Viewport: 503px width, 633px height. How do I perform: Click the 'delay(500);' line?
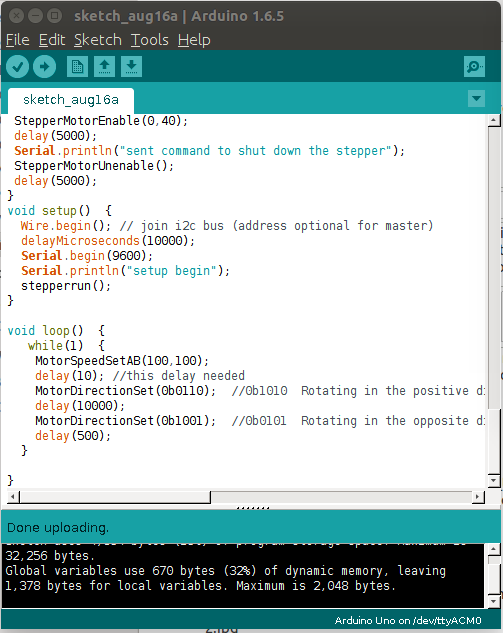click(x=73, y=436)
